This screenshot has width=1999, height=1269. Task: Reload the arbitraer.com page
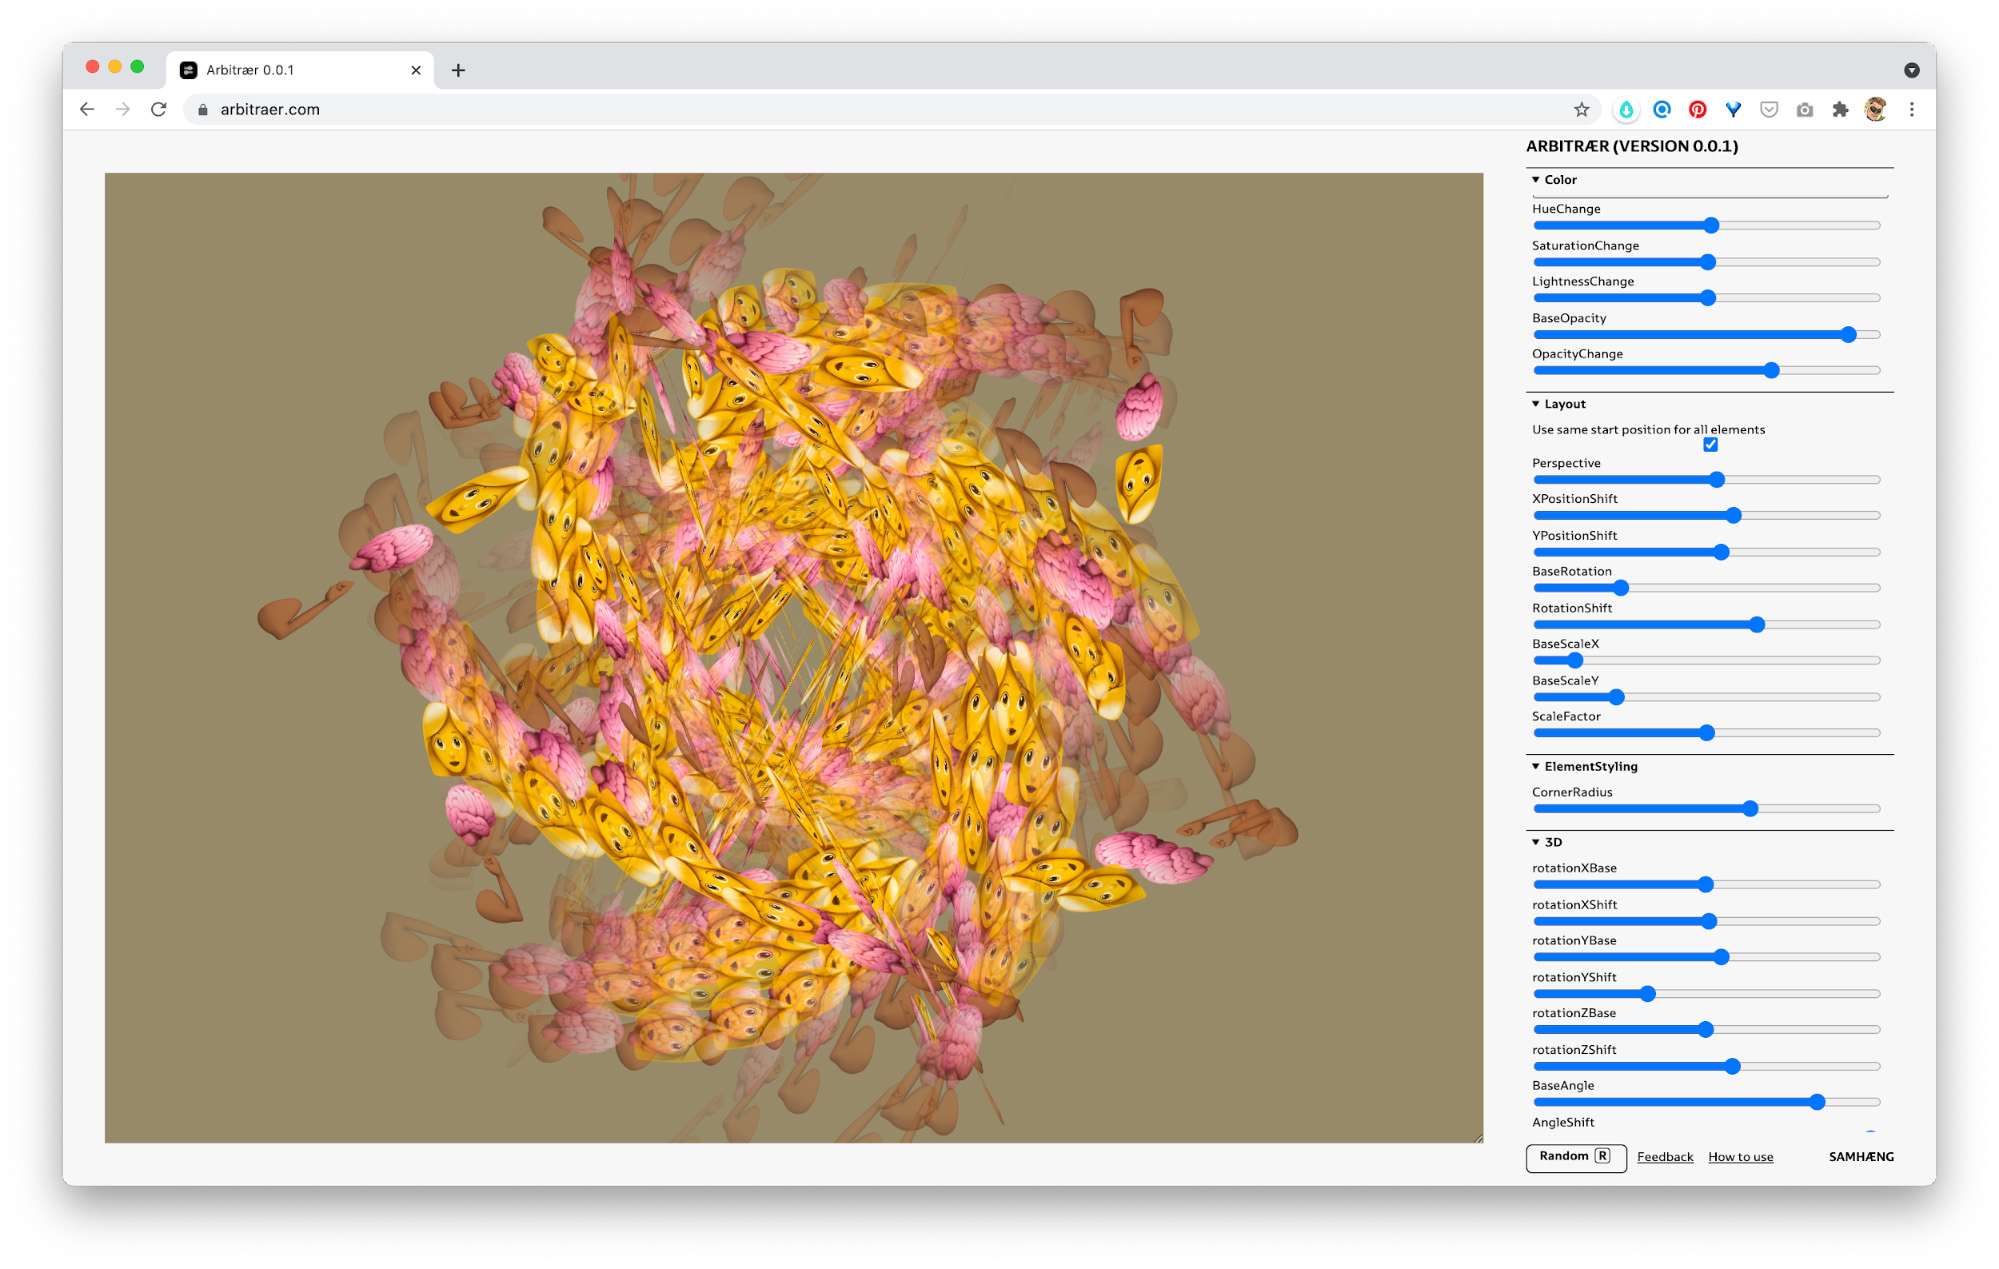pos(158,109)
